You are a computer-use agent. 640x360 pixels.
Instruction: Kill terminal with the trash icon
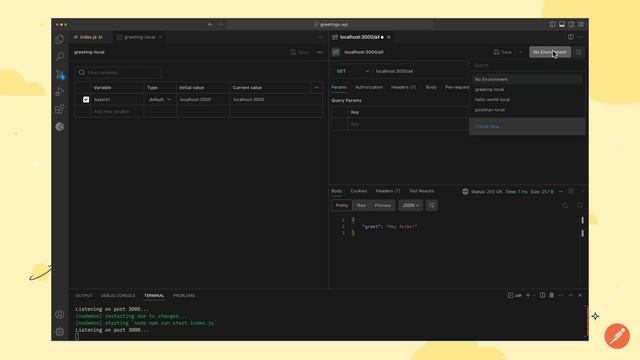click(551, 295)
